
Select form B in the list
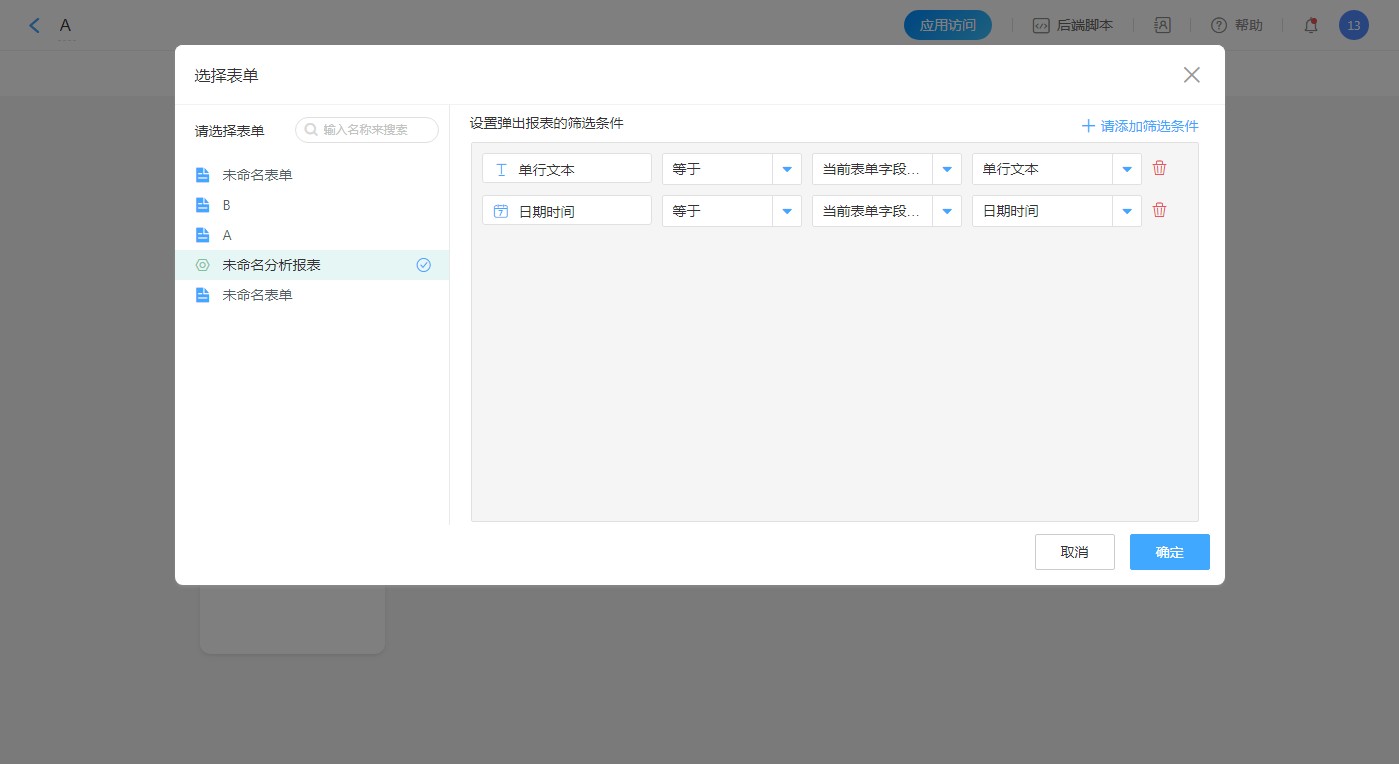pyautogui.click(x=227, y=205)
